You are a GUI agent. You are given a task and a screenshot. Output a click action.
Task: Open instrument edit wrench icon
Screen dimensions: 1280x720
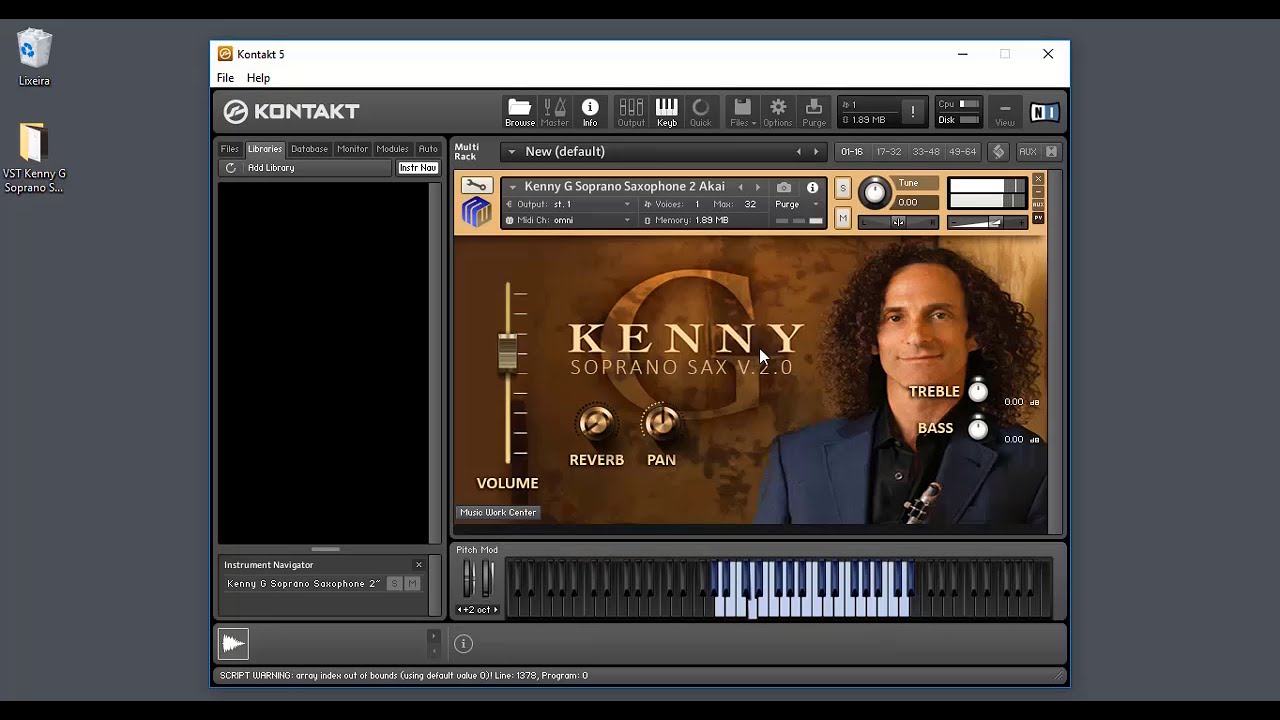pyautogui.click(x=476, y=185)
